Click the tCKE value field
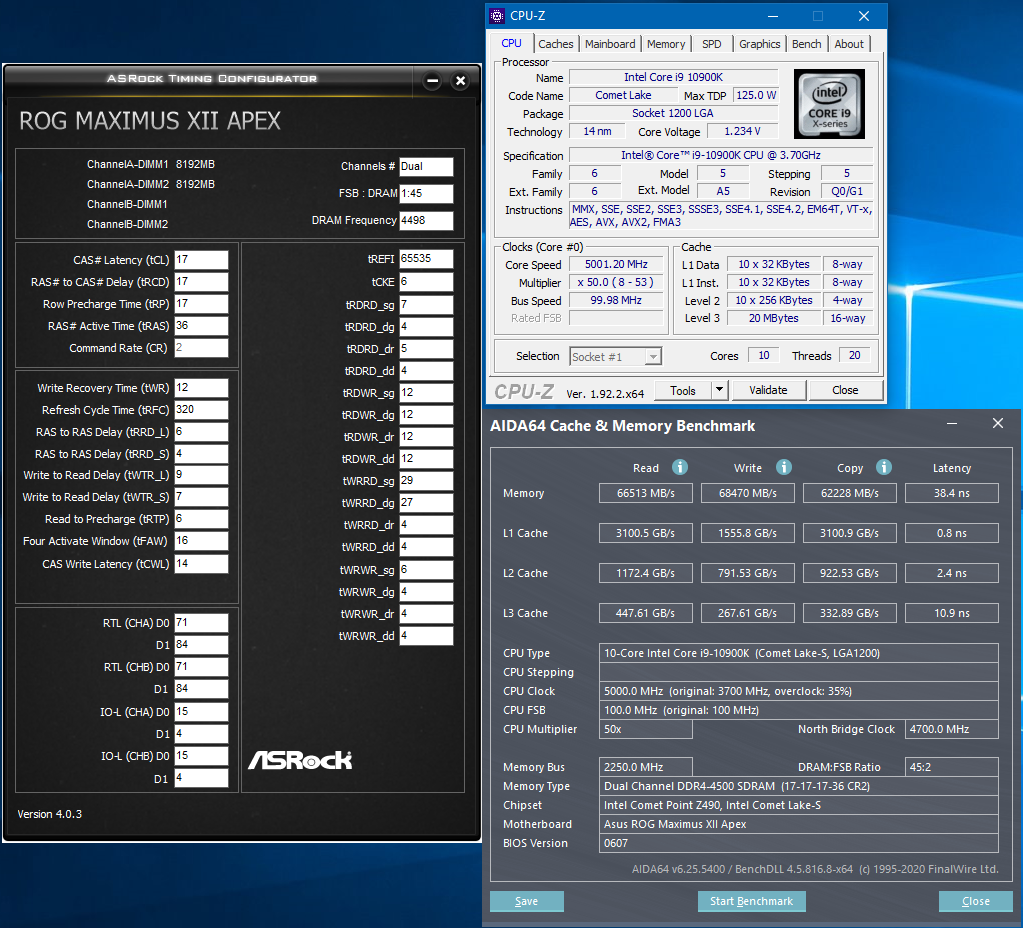 click(x=426, y=282)
